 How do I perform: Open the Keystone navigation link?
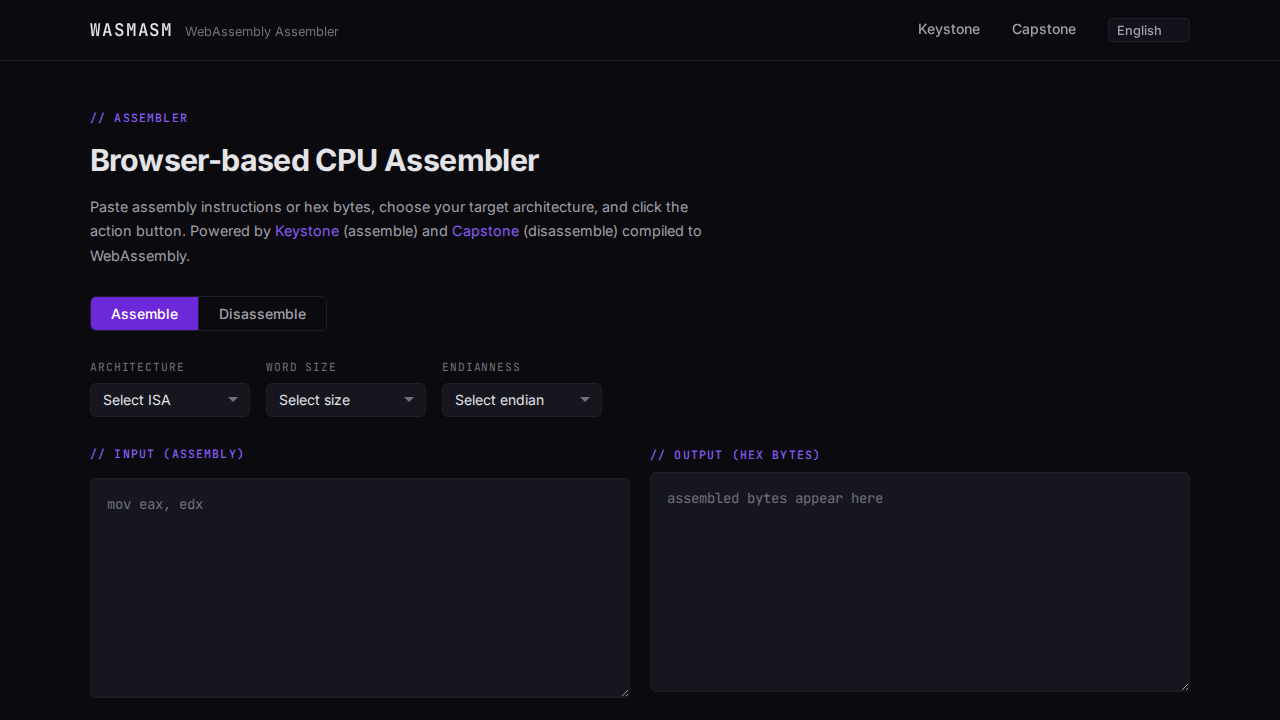948,29
